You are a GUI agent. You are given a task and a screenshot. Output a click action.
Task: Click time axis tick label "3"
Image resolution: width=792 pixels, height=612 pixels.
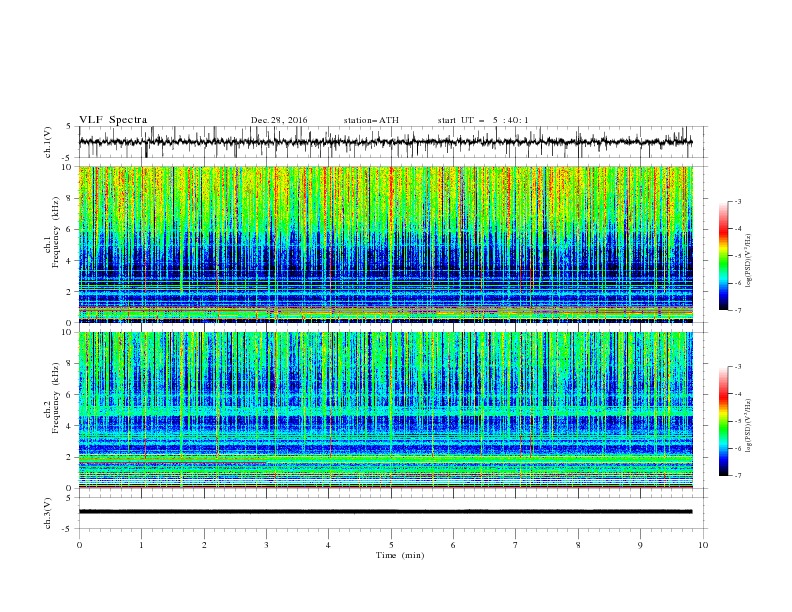coord(266,545)
